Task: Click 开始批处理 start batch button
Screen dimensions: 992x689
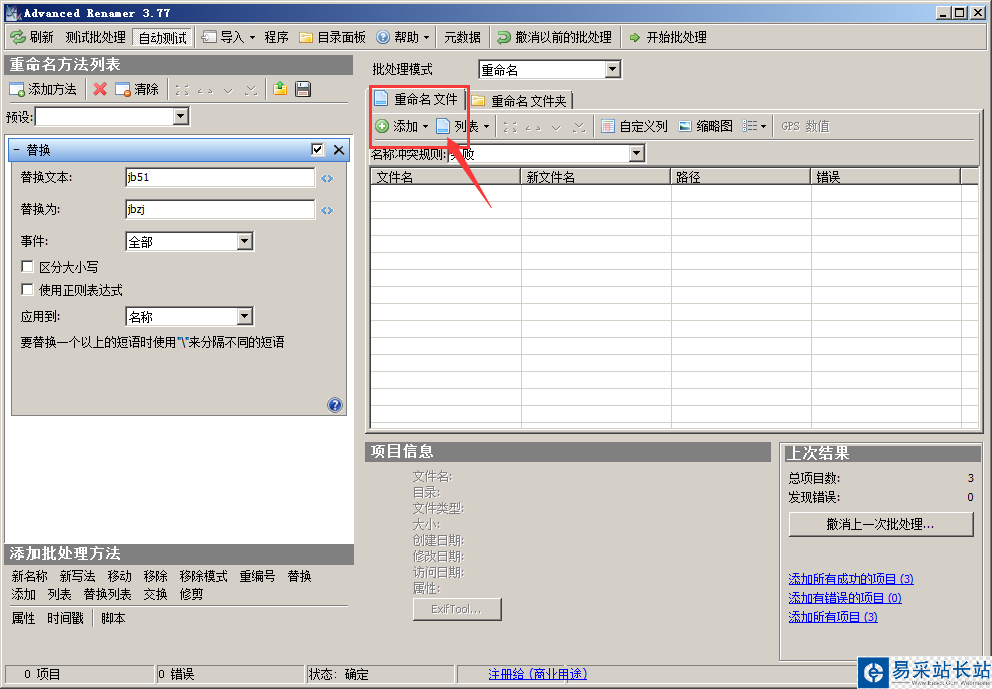Action: coord(668,37)
